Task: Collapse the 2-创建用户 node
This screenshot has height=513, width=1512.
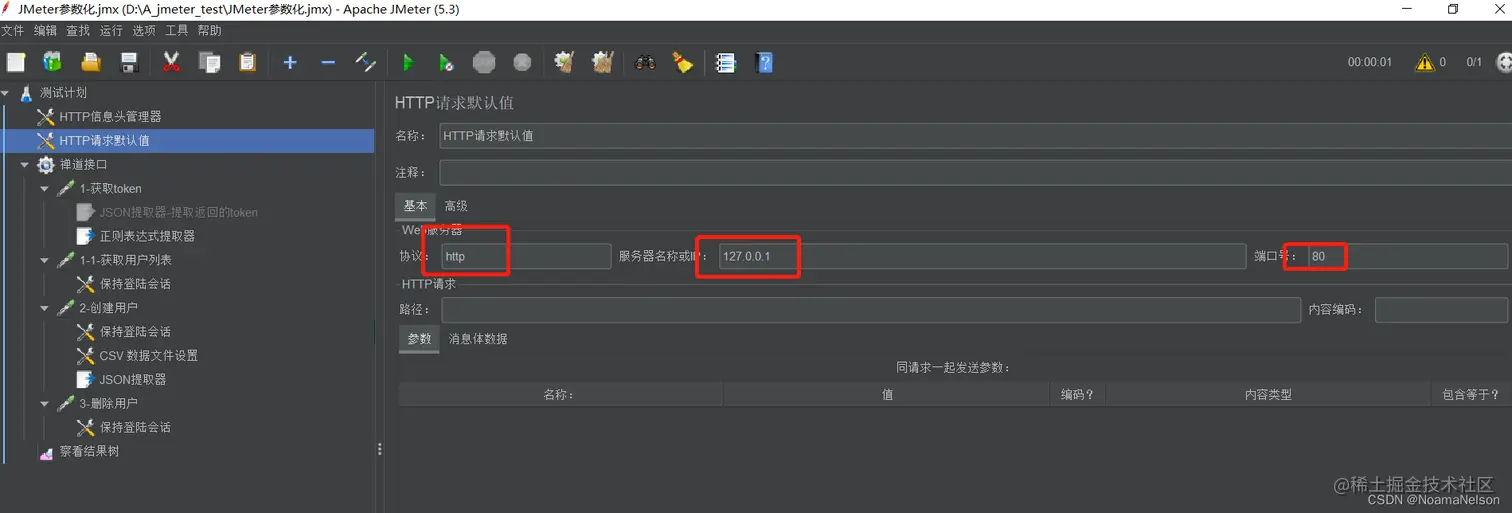Action: click(x=45, y=308)
